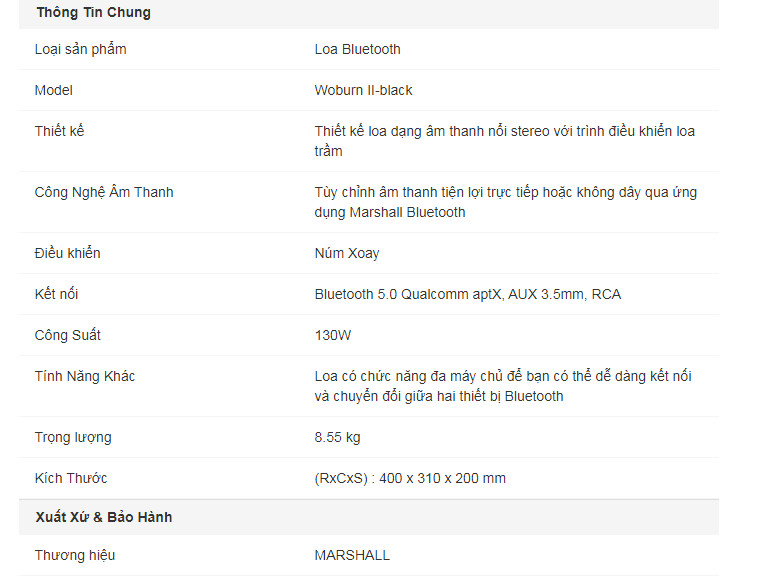The width and height of the screenshot is (762, 581).
Task: Select the Kích Thước row label
Action: coord(71,478)
